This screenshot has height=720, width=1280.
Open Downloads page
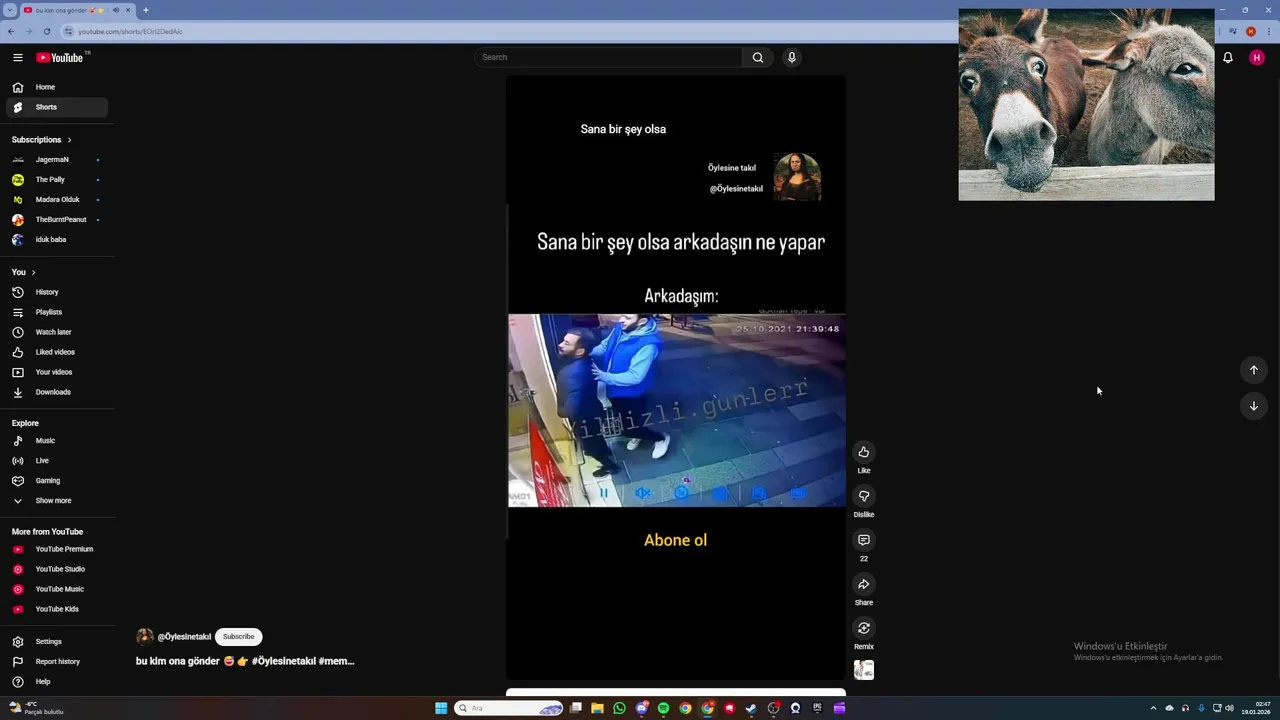click(x=56, y=392)
